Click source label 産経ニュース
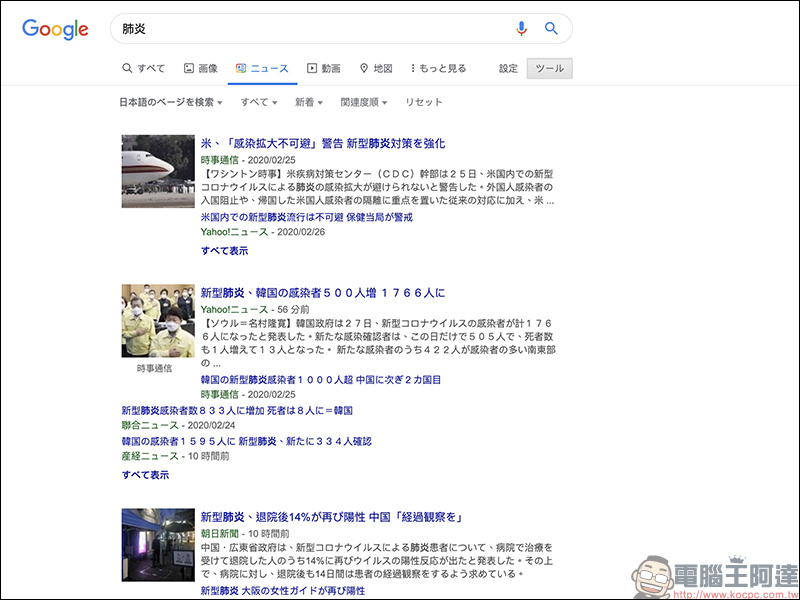The width and height of the screenshot is (800, 600). (150, 456)
